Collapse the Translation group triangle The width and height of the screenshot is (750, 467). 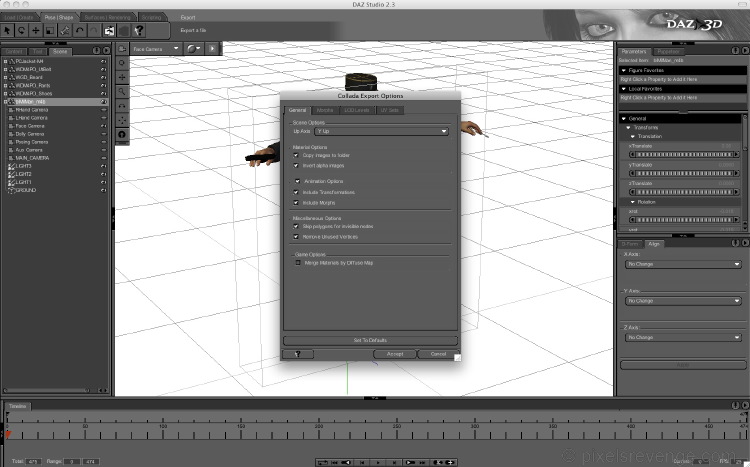[633, 136]
